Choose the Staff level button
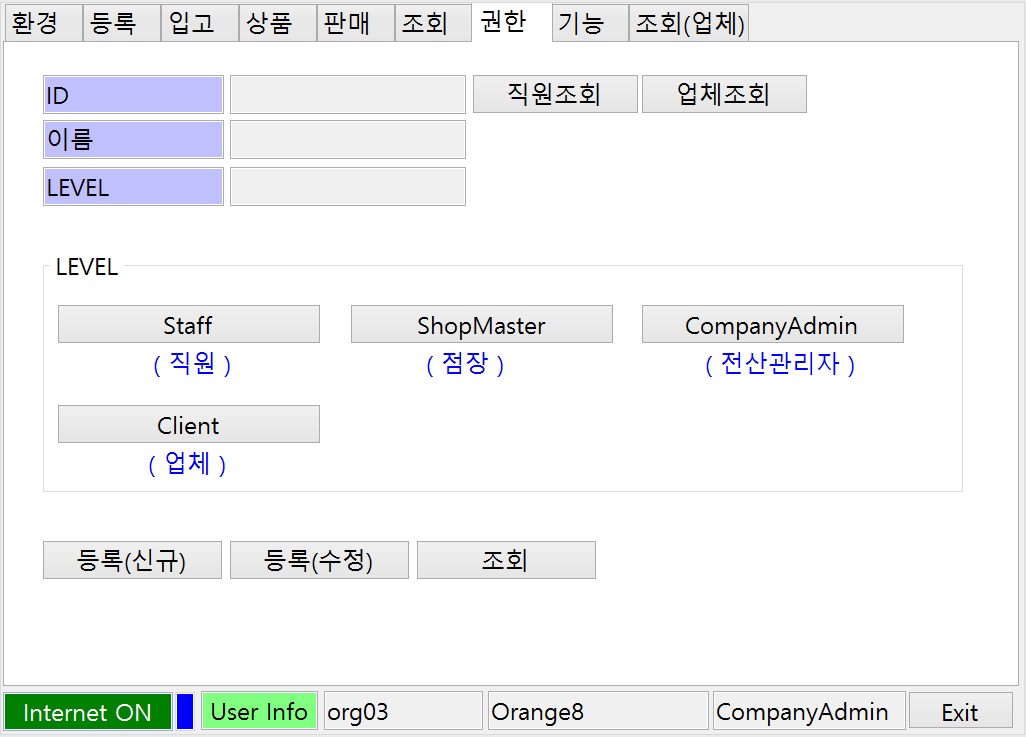This screenshot has width=1026, height=737. 188,324
